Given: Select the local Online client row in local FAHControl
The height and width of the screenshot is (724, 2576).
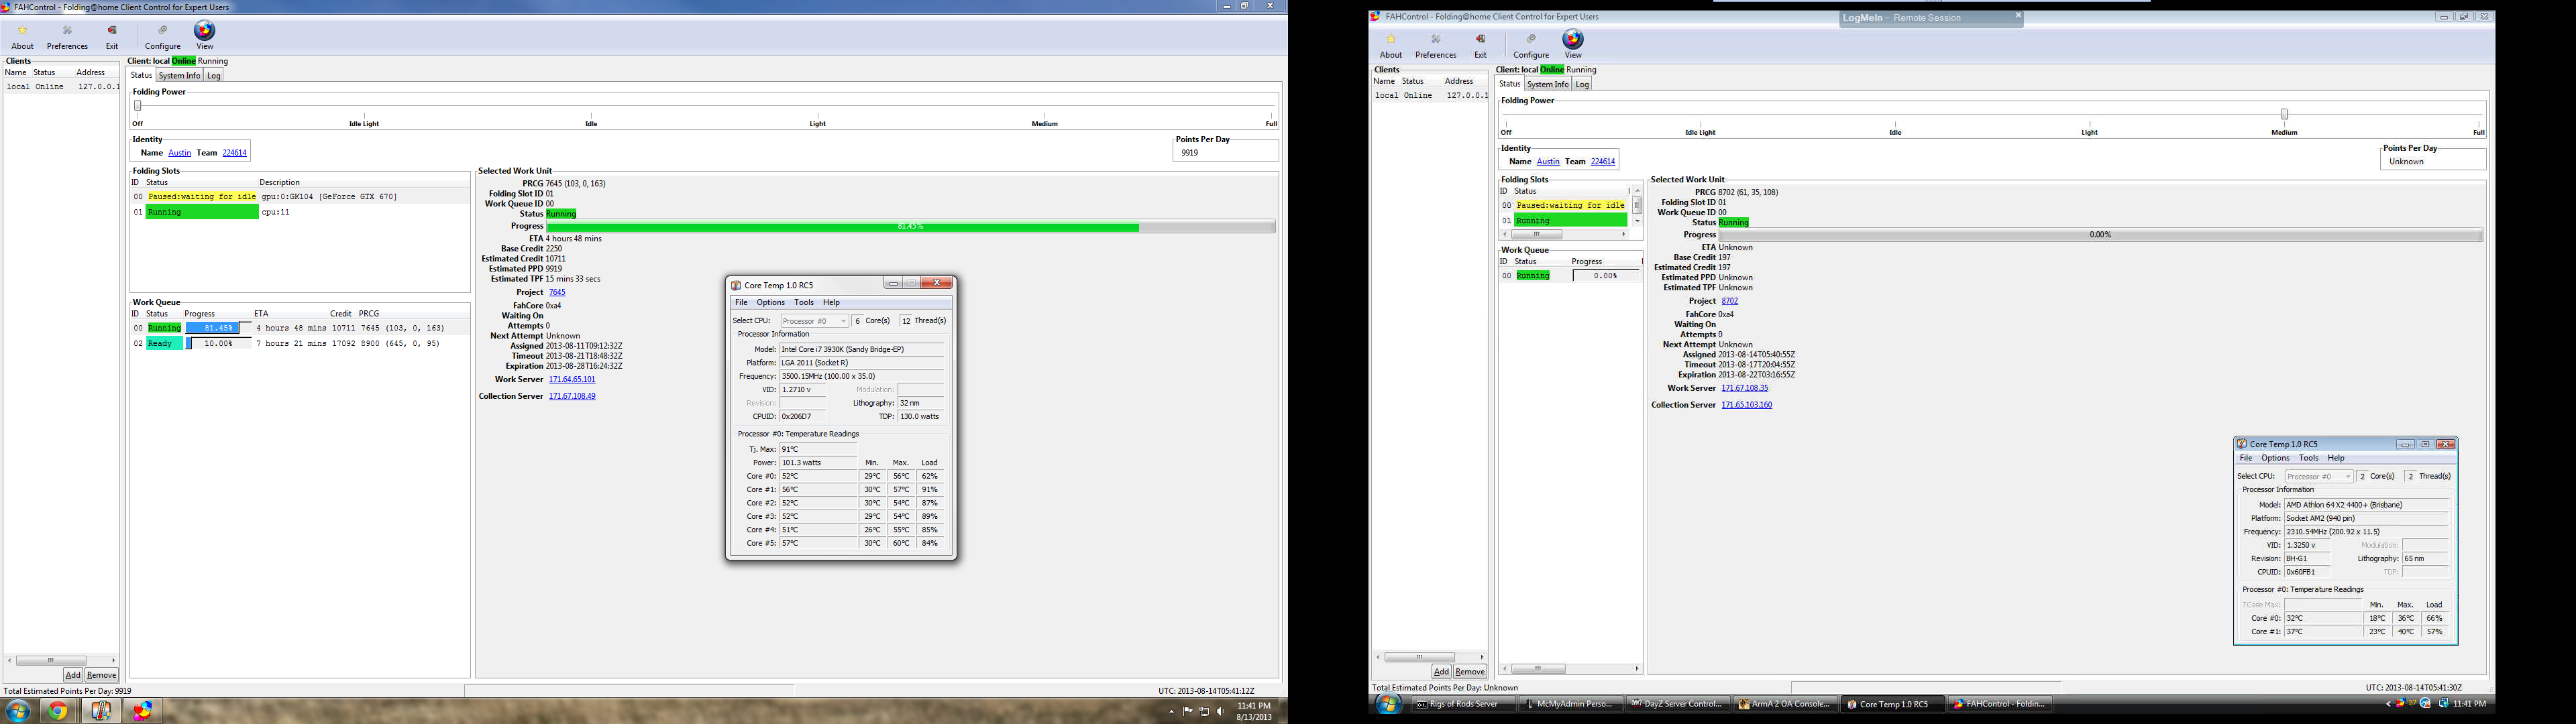Looking at the screenshot, I should pos(62,87).
